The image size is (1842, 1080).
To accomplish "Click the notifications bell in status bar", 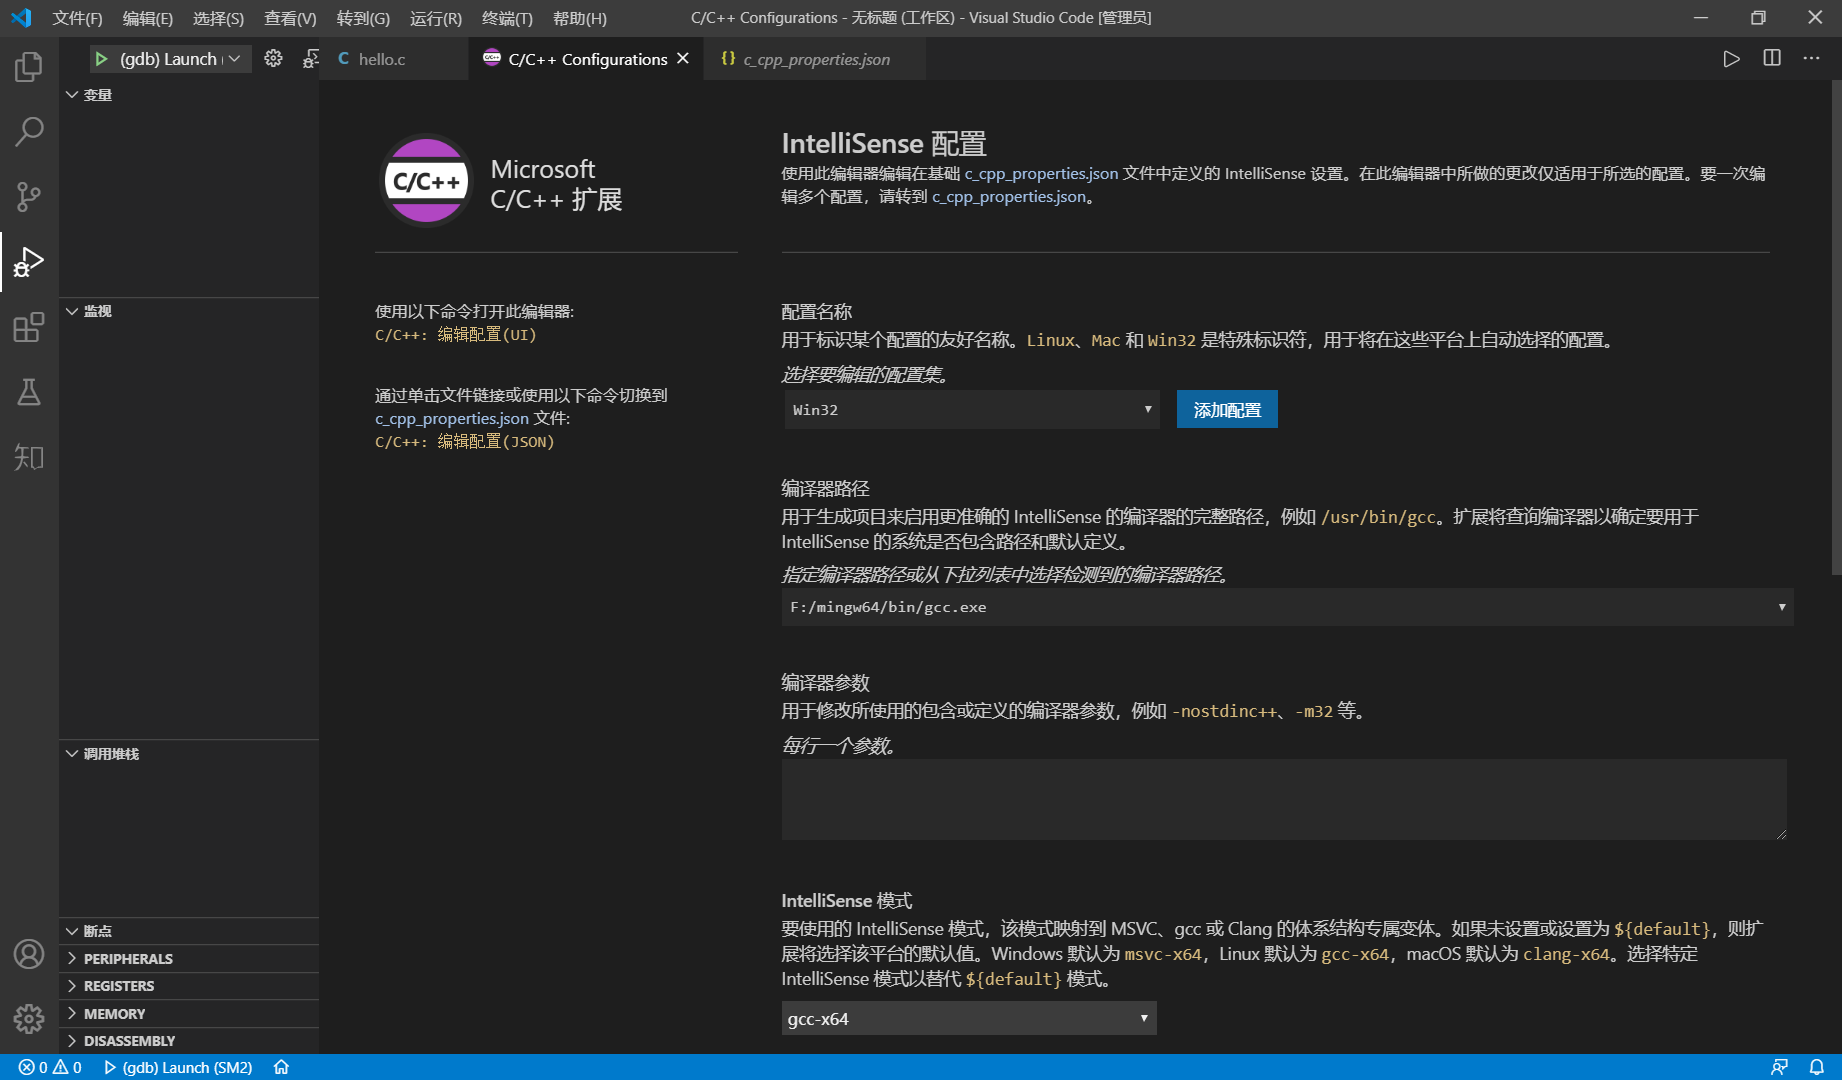I will 1816,1067.
